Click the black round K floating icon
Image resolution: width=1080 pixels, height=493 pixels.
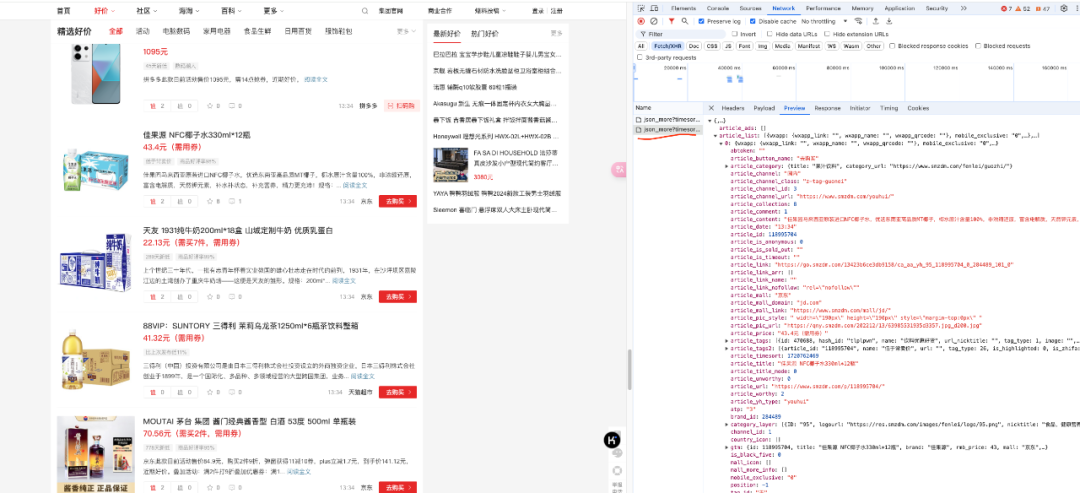(x=612, y=439)
